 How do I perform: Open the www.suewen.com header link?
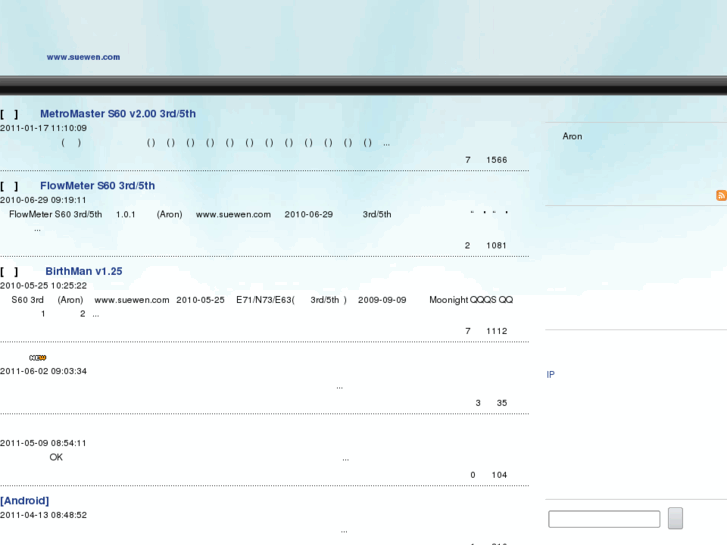(x=83, y=57)
